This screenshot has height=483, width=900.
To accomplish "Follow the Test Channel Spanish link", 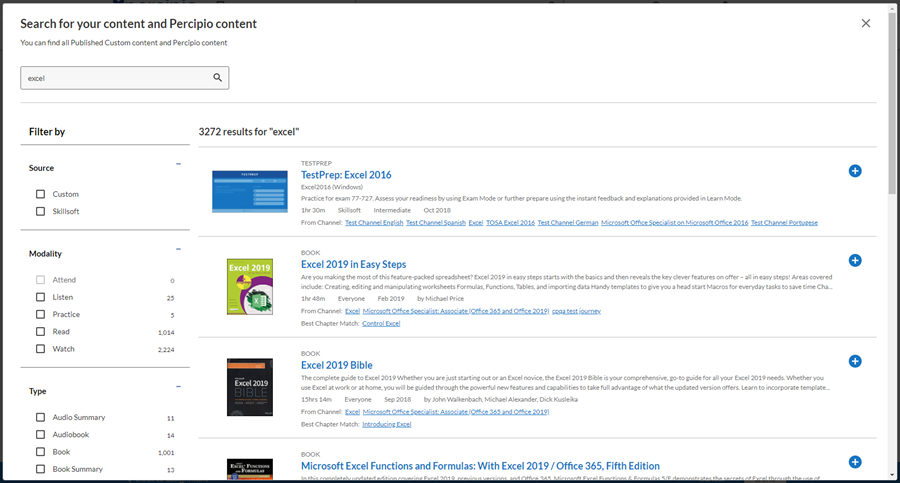I will [436, 223].
